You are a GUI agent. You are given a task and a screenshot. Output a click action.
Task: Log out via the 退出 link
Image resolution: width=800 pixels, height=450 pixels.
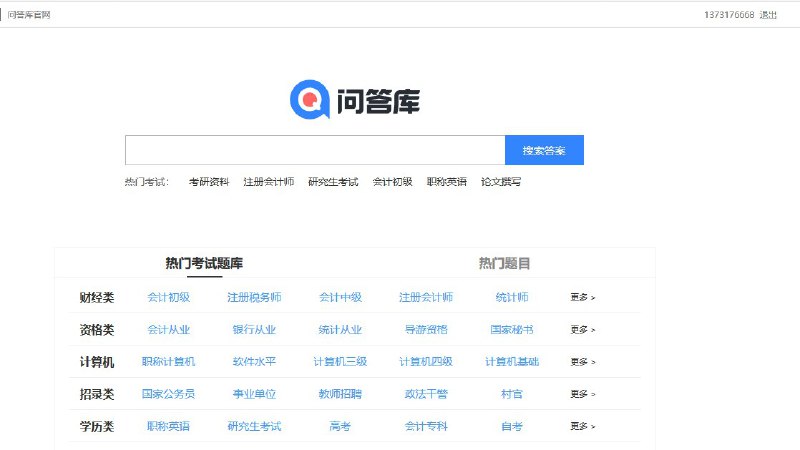pyautogui.click(x=768, y=15)
